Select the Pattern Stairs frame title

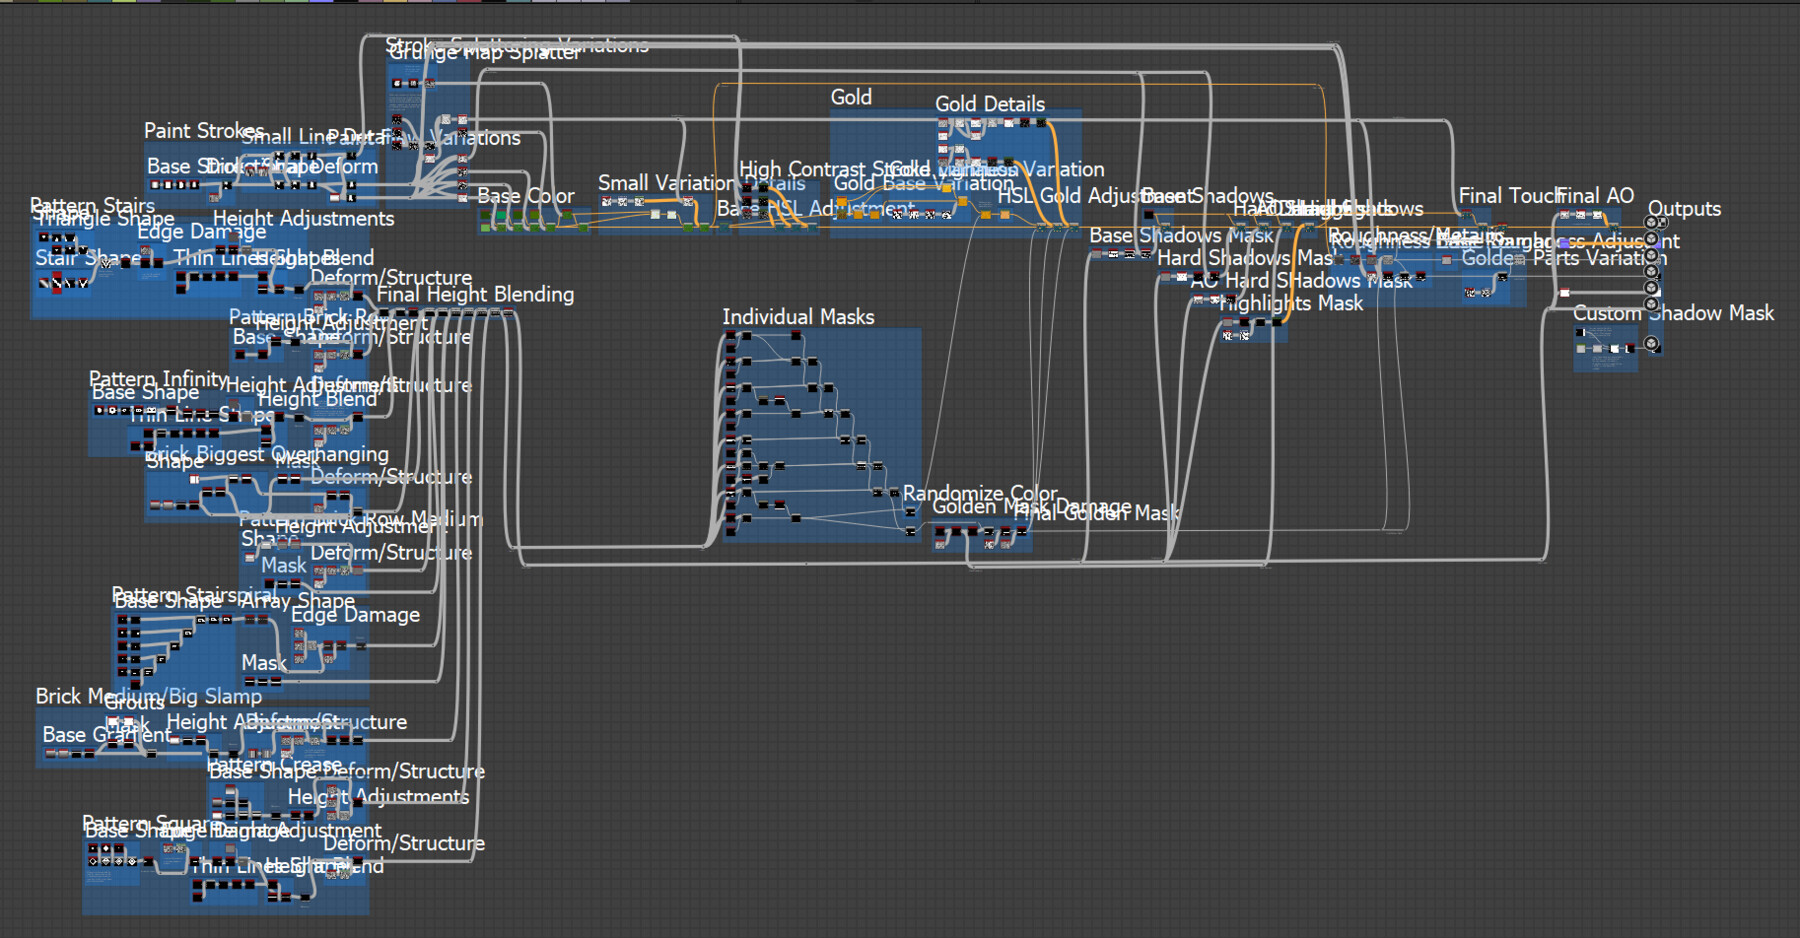(x=92, y=206)
